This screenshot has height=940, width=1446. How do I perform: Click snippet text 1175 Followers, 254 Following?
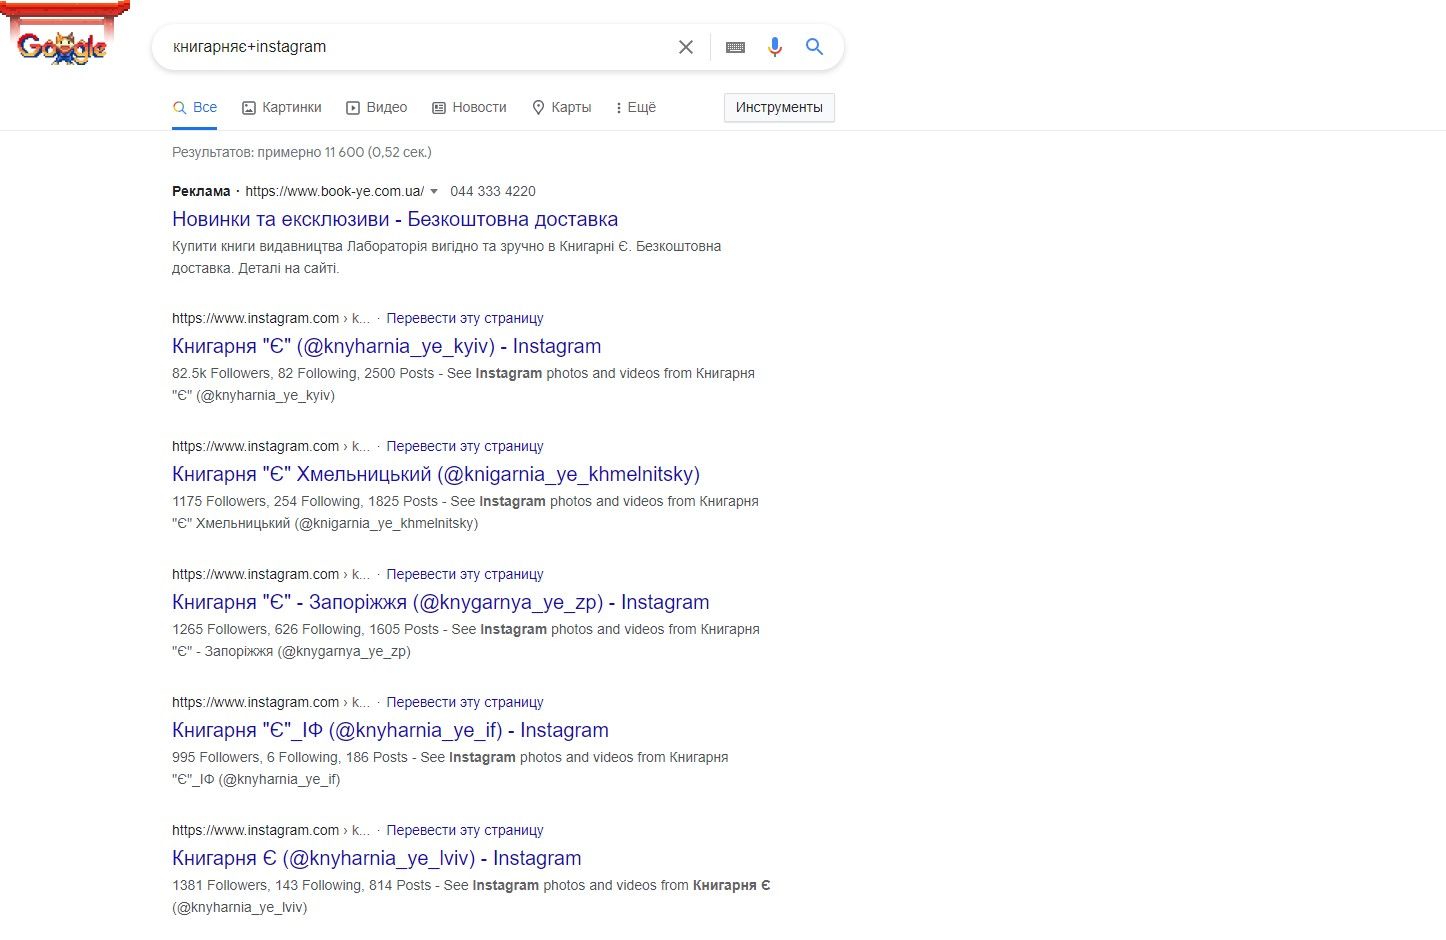[x=266, y=501]
